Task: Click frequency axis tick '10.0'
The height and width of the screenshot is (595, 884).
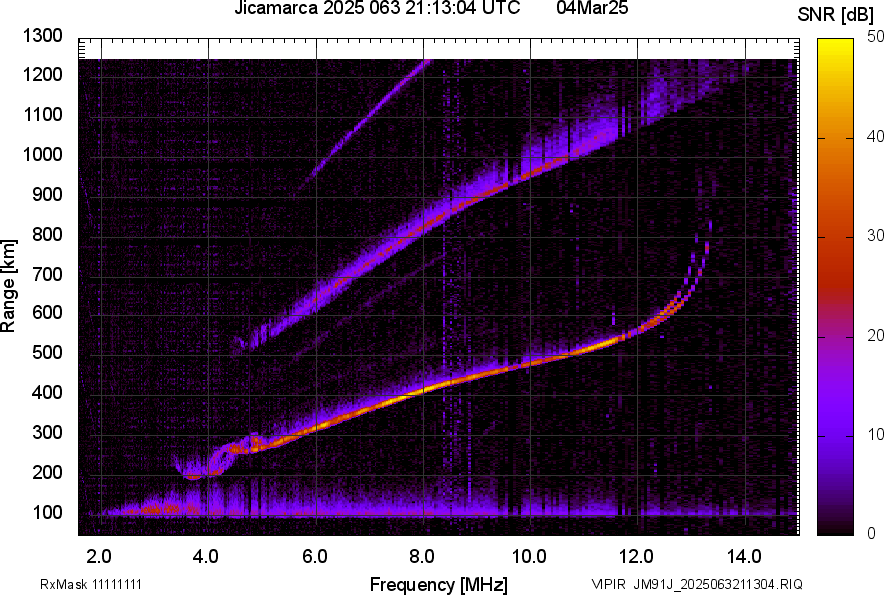Action: click(529, 557)
